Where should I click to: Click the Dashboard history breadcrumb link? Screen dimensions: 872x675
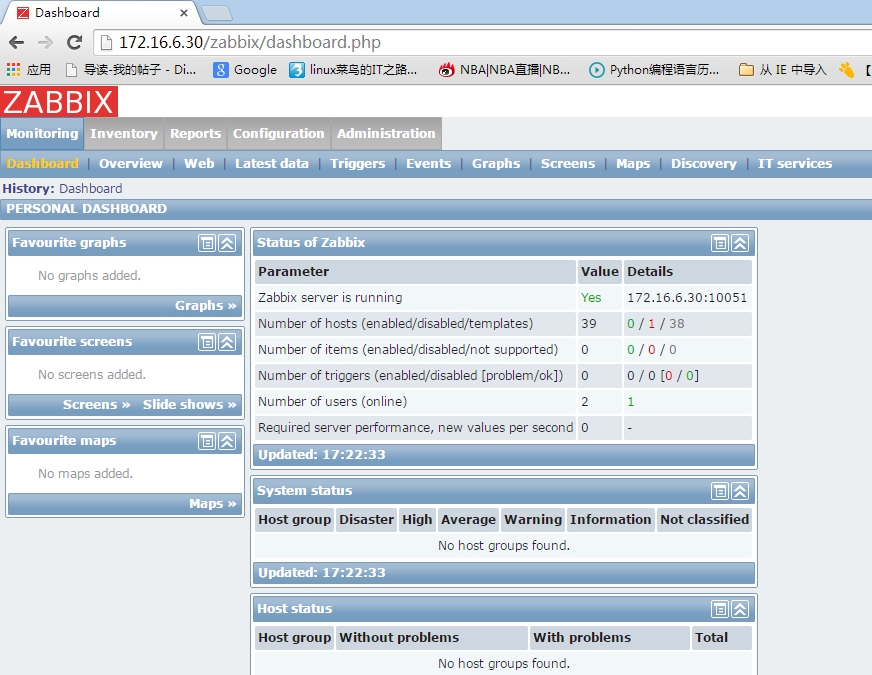[x=91, y=188]
